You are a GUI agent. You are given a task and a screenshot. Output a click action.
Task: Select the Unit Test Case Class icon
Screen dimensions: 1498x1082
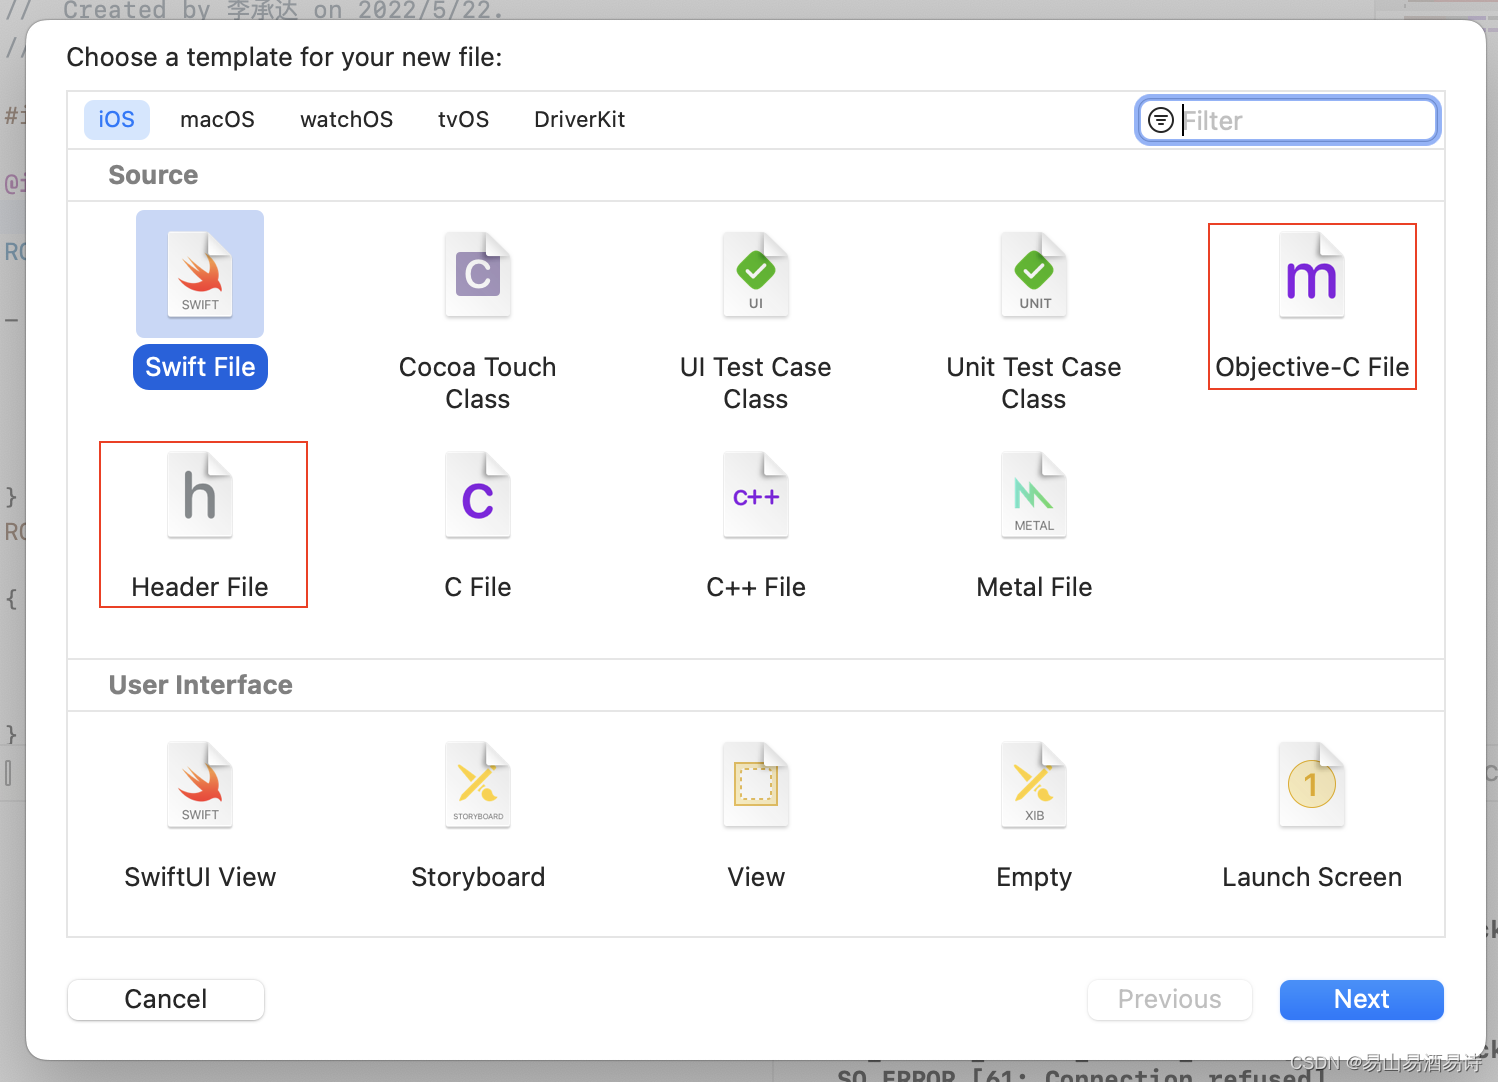coord(1034,275)
